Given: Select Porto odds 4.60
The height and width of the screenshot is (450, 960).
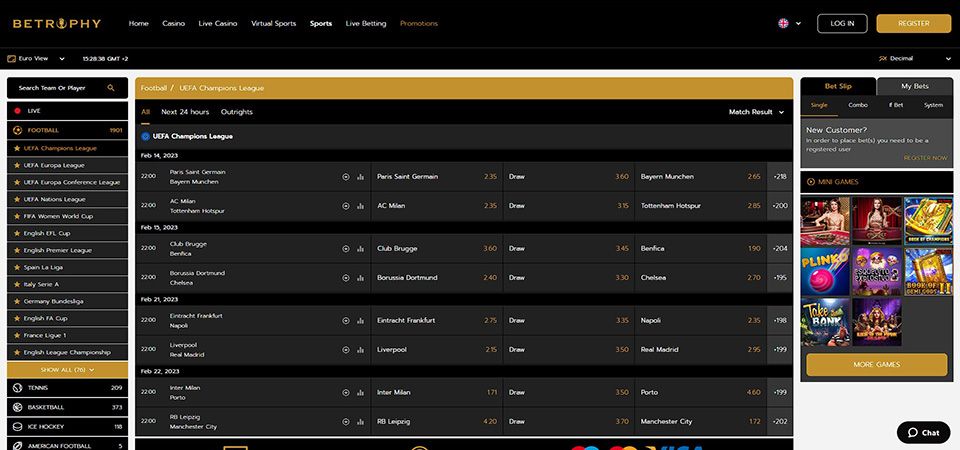Looking at the screenshot, I should coord(700,392).
